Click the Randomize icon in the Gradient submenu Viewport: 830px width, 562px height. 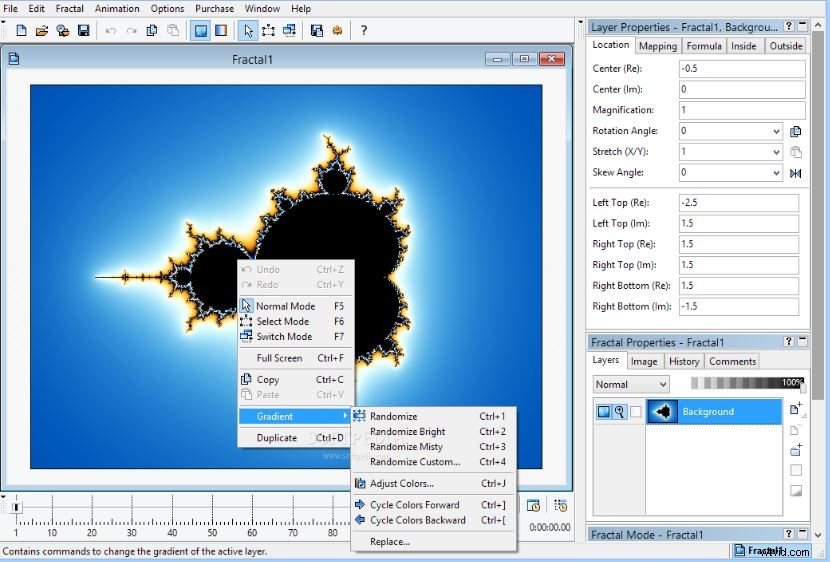[359, 416]
